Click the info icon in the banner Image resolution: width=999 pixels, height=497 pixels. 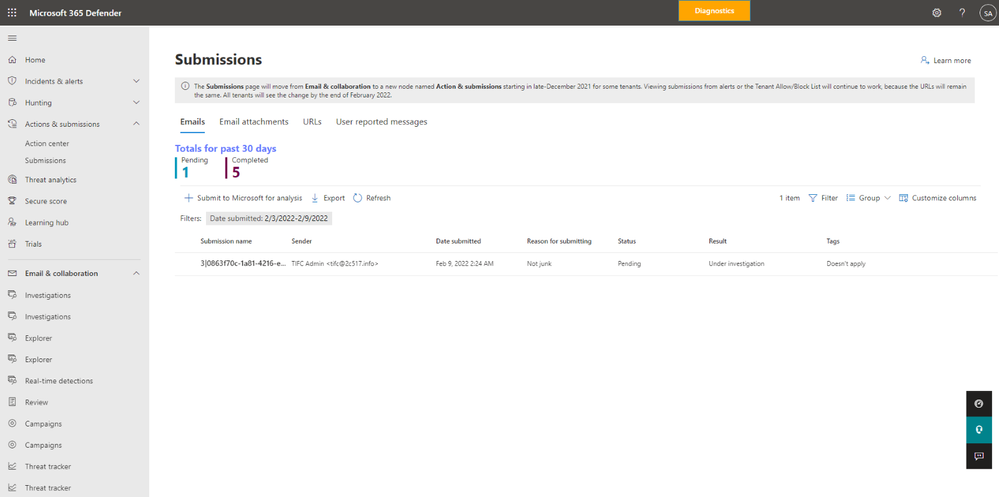185,86
